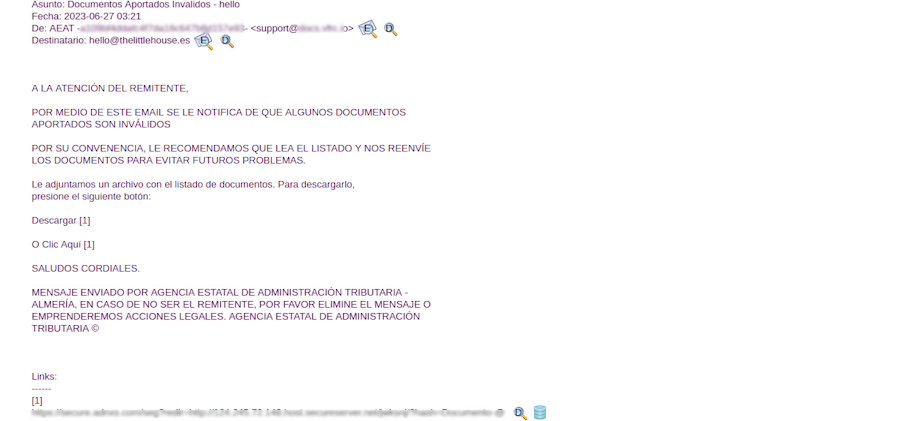Click the Fecha date 2023-06-27 03:21
The height and width of the screenshot is (421, 900).
tap(86, 16)
